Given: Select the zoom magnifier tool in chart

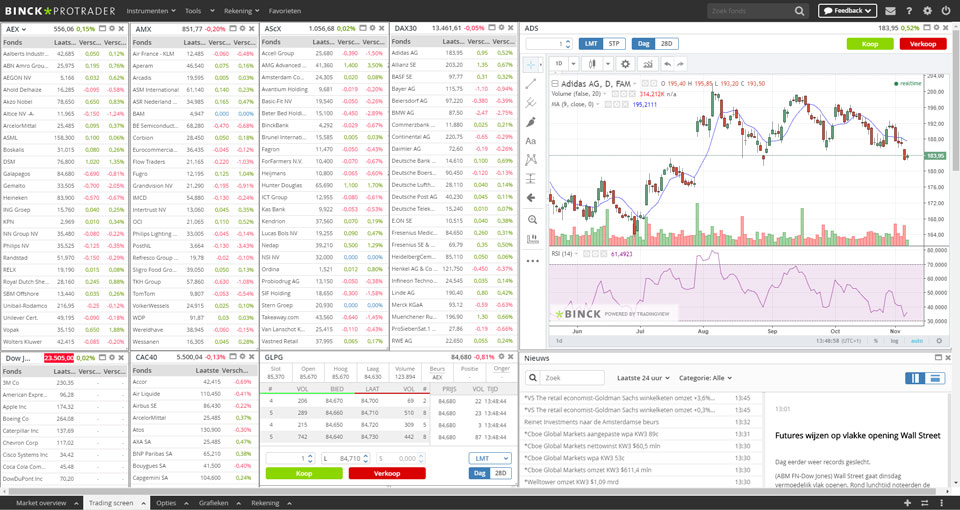Looking at the screenshot, I should pyautogui.click(x=532, y=219).
